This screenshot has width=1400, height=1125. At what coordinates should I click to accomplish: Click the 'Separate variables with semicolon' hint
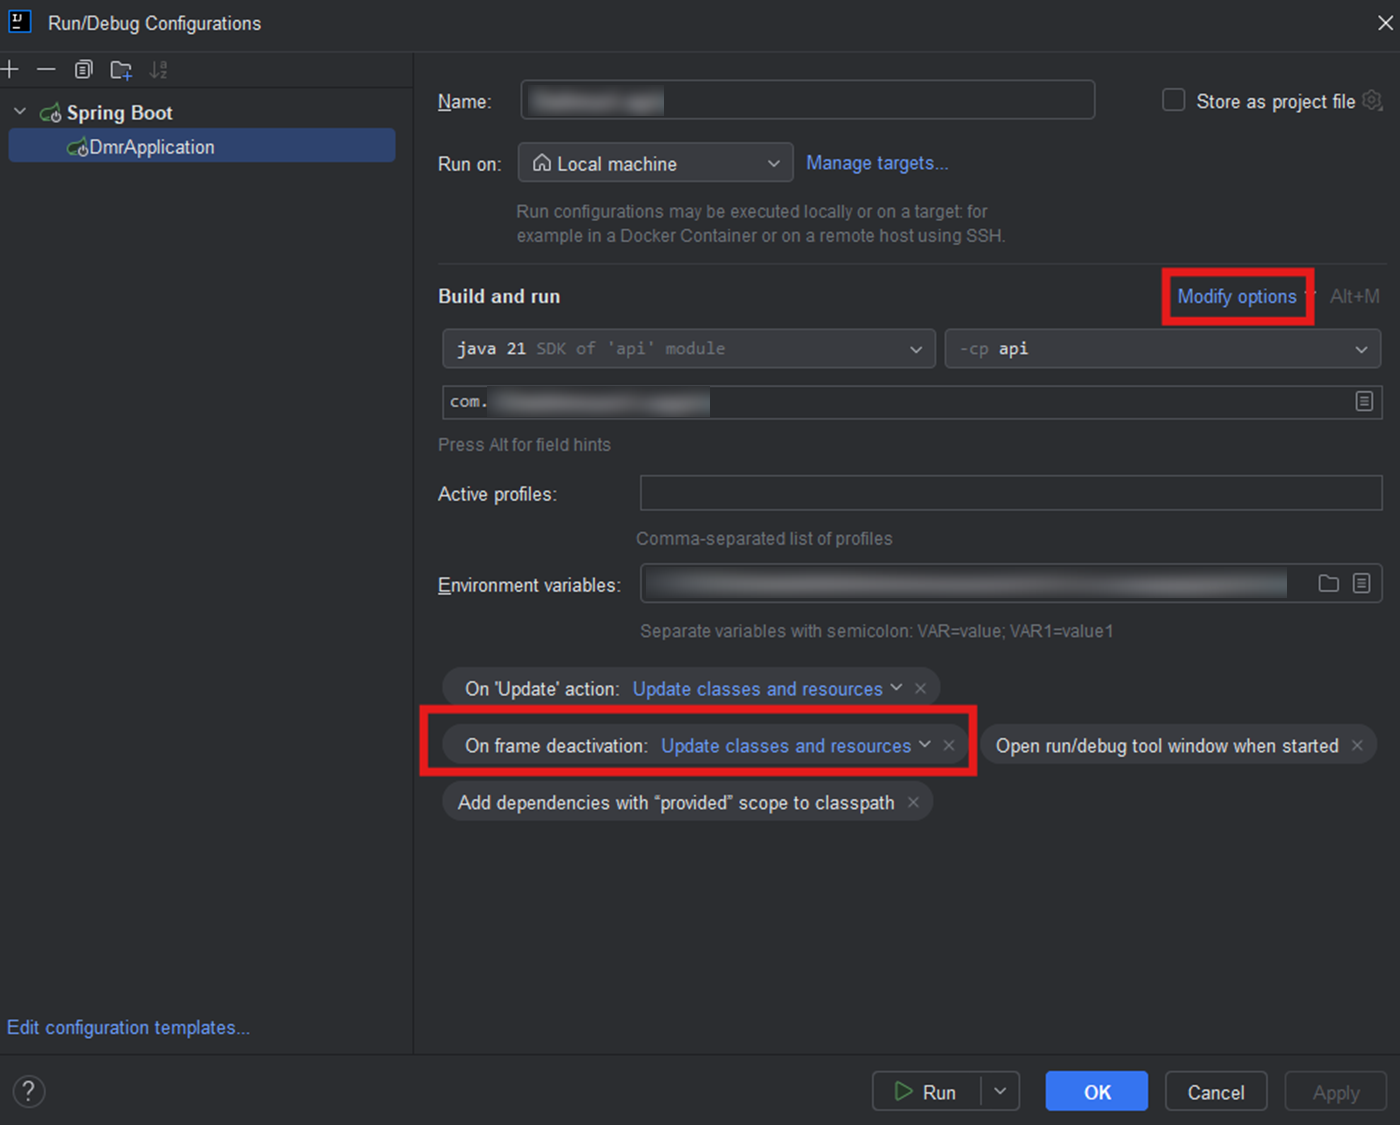(877, 631)
